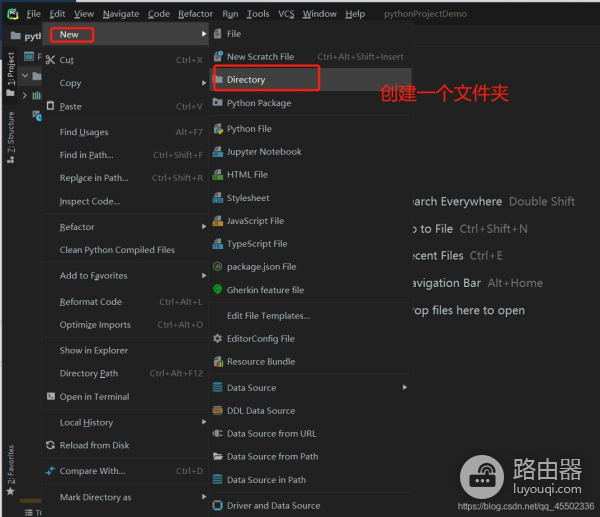Viewport: 600px width, 517px height.
Task: Expand Mark Directory as submenu arrow
Action: coord(204,497)
